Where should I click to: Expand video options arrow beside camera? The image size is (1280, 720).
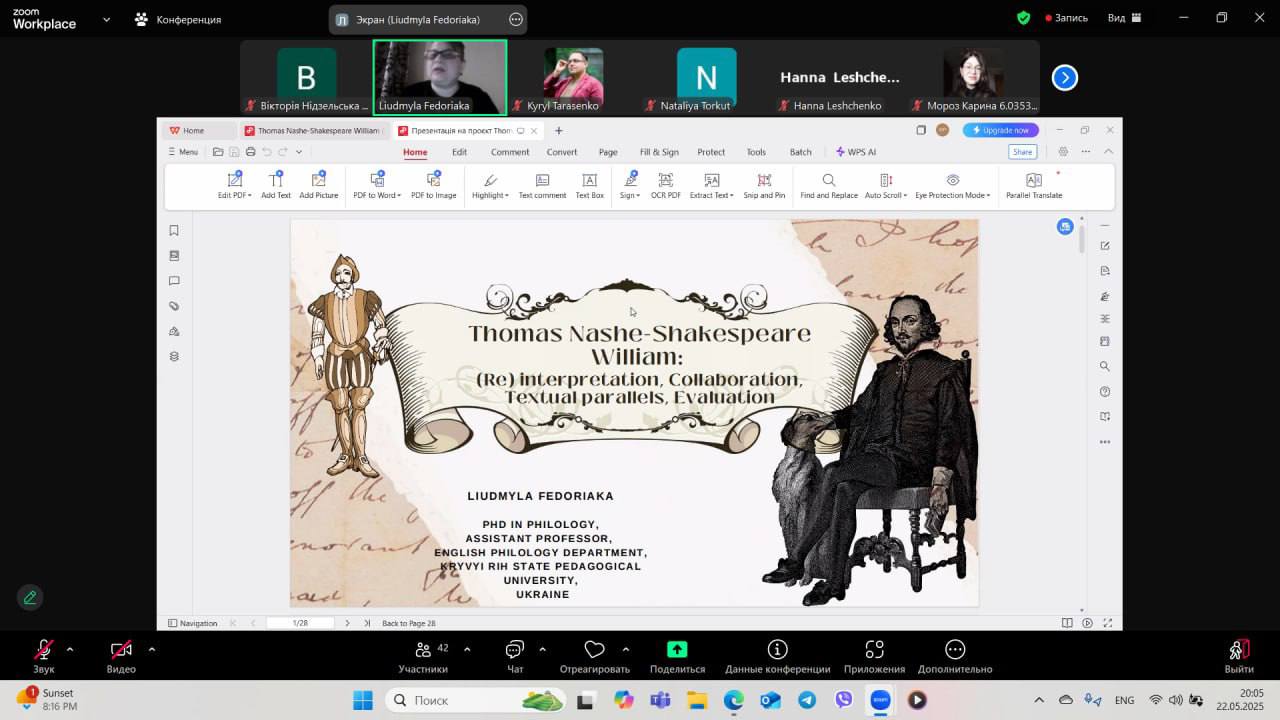[x=151, y=649]
